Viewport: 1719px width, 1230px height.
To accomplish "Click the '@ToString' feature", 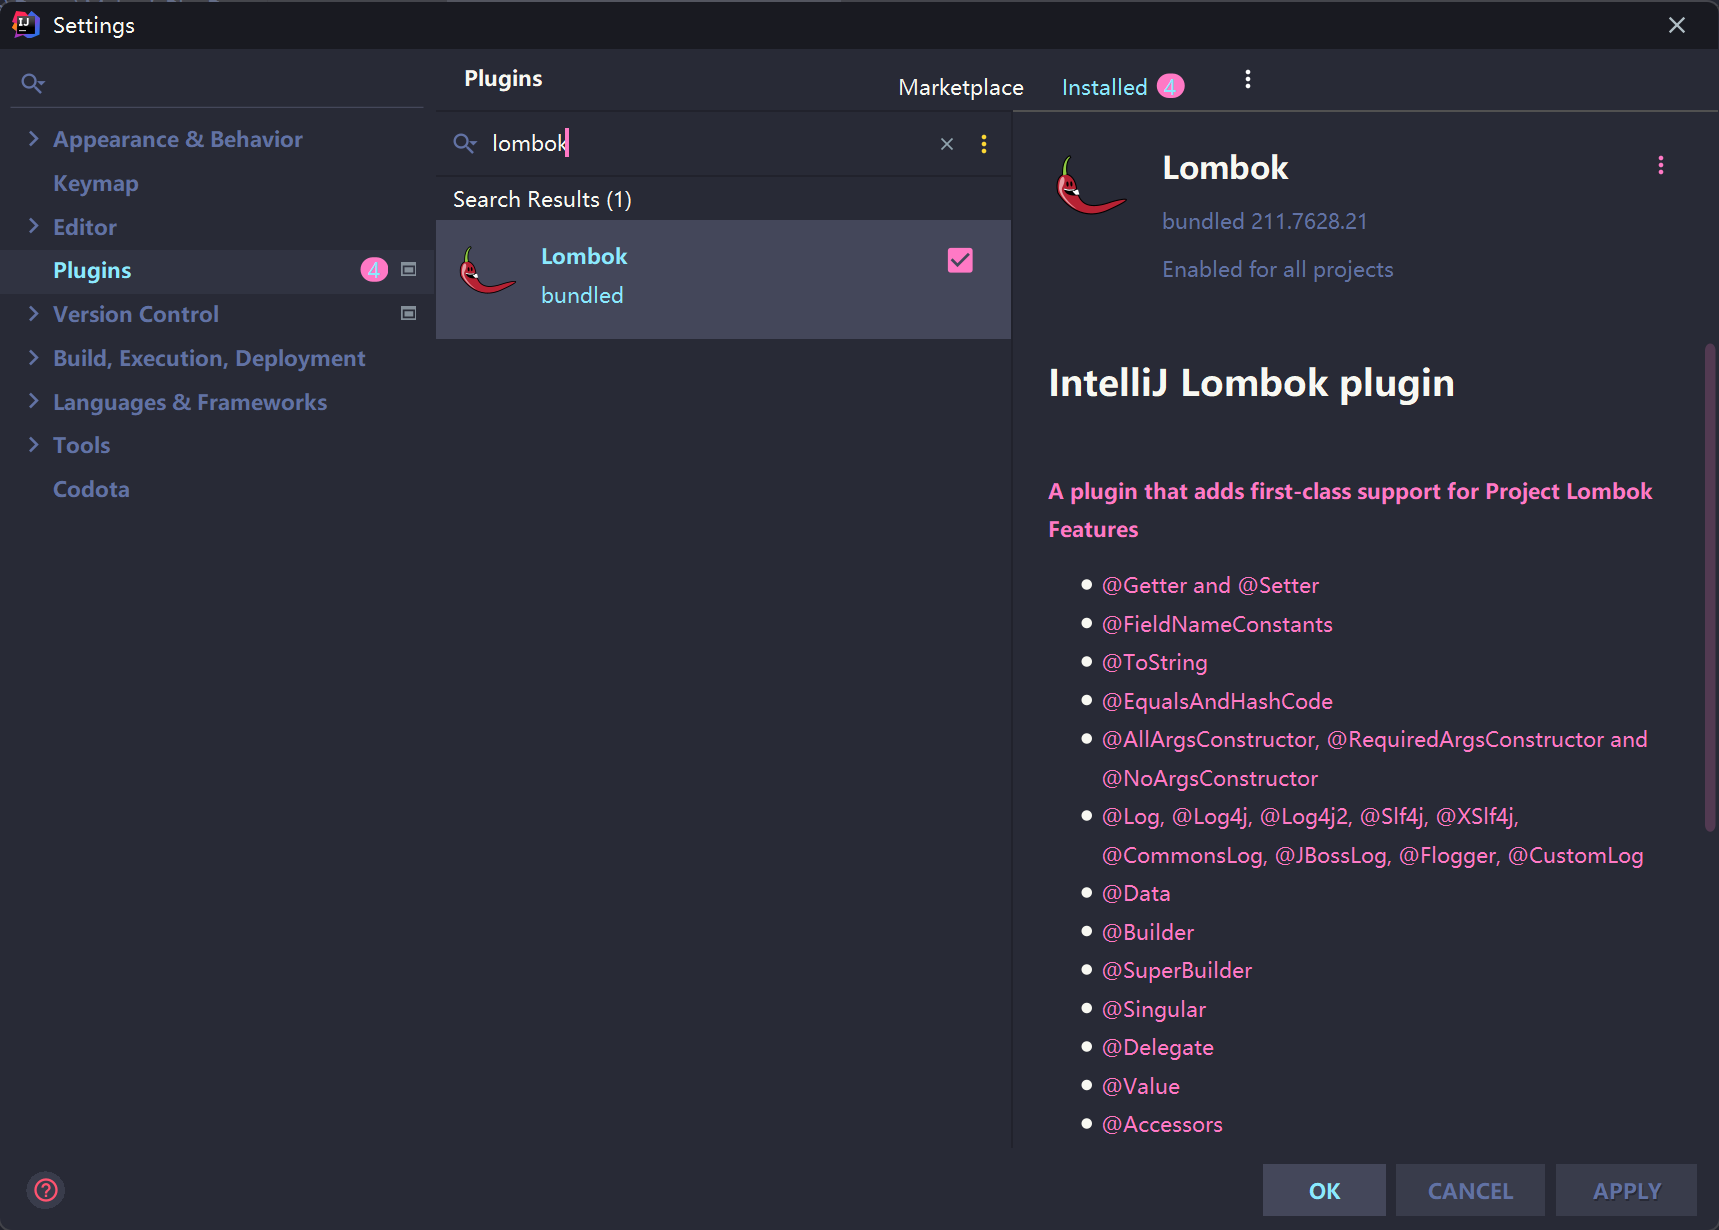I will tap(1154, 662).
